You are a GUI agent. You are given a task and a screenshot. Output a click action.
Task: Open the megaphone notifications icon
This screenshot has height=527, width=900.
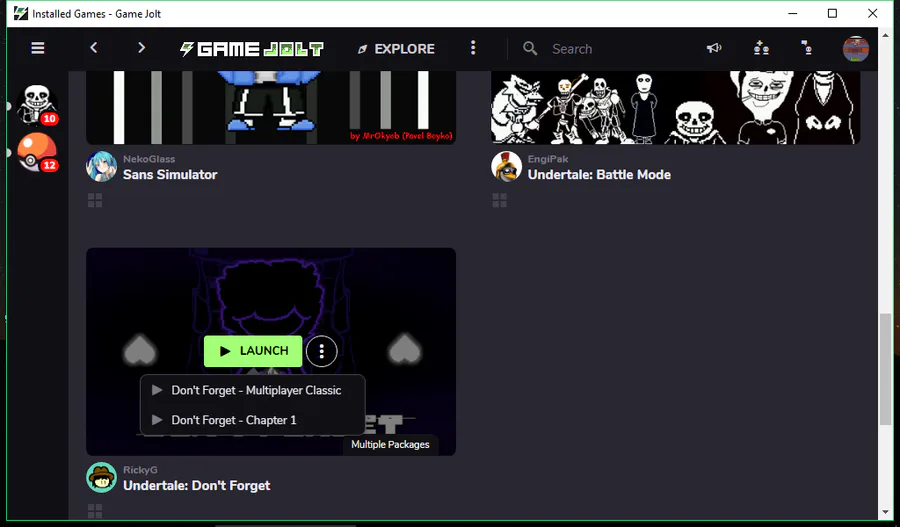tap(713, 48)
